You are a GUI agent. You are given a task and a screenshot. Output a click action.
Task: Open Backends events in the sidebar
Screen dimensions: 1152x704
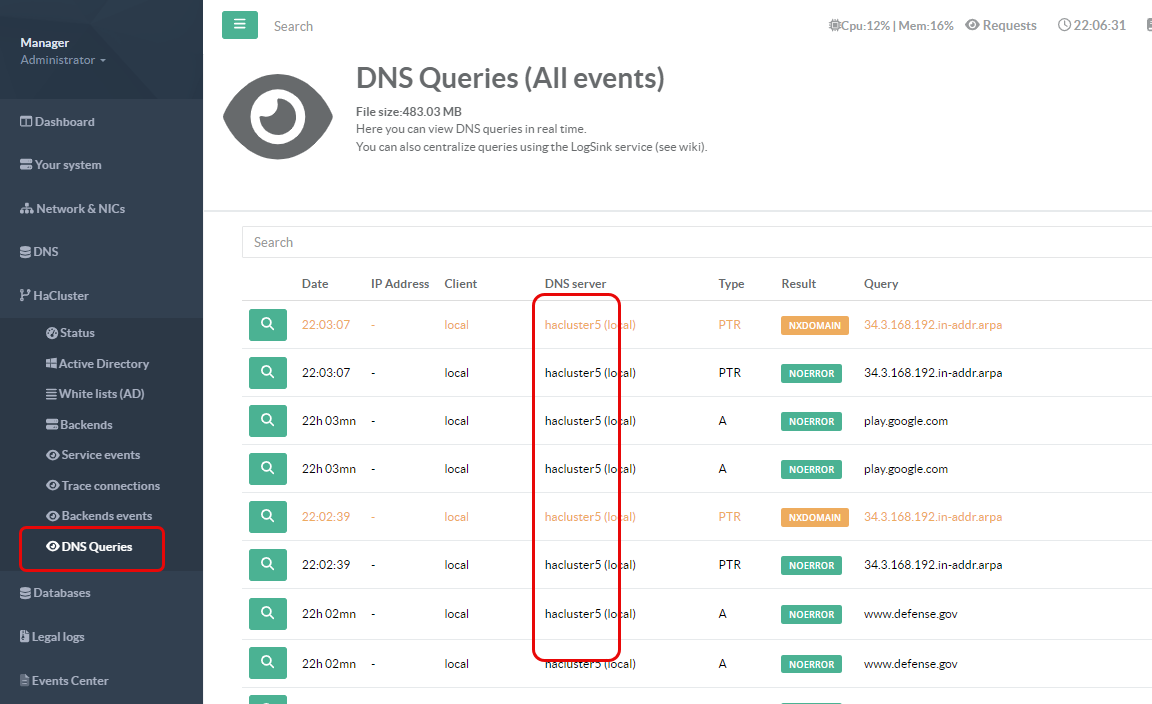(x=106, y=516)
